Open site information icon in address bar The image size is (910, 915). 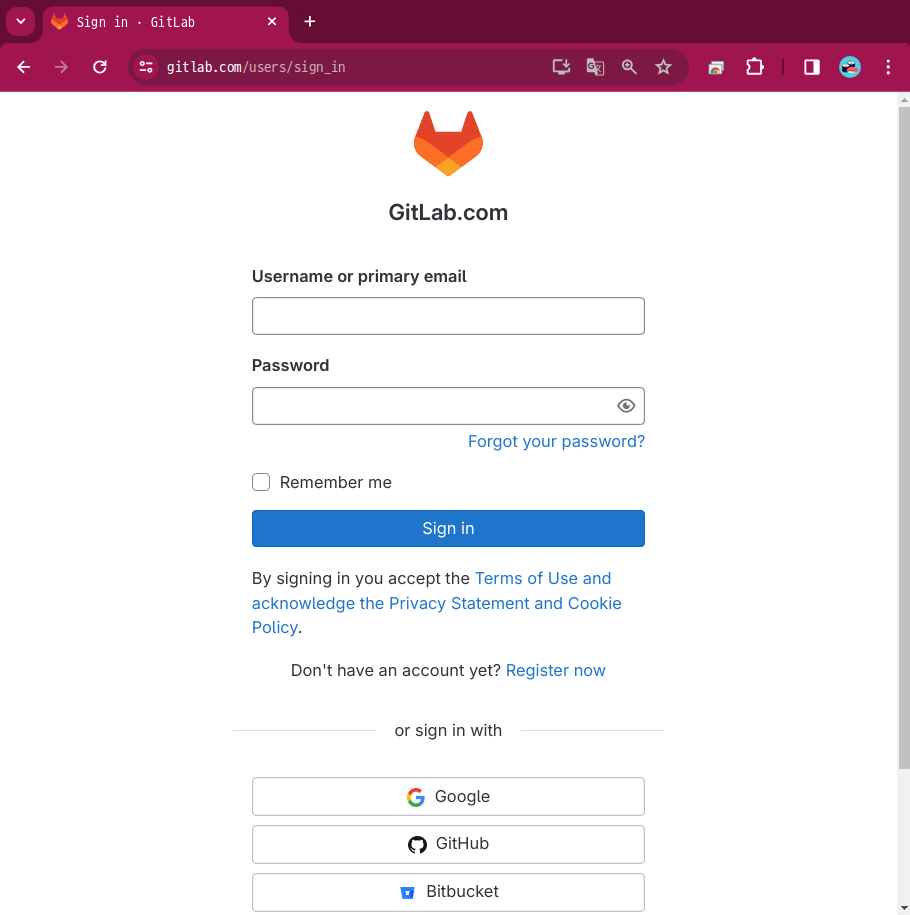[x=146, y=67]
